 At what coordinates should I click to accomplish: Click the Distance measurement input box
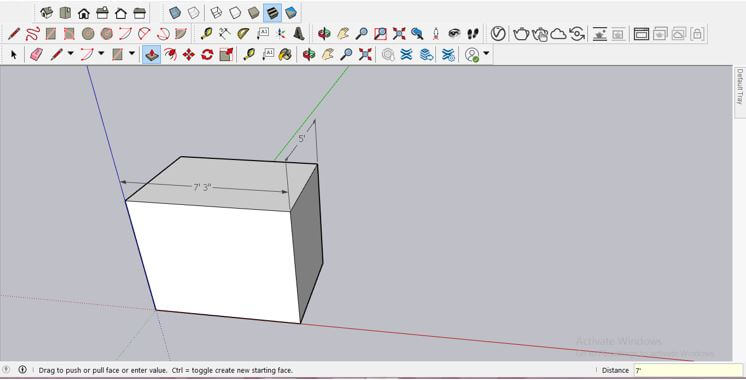pos(688,370)
